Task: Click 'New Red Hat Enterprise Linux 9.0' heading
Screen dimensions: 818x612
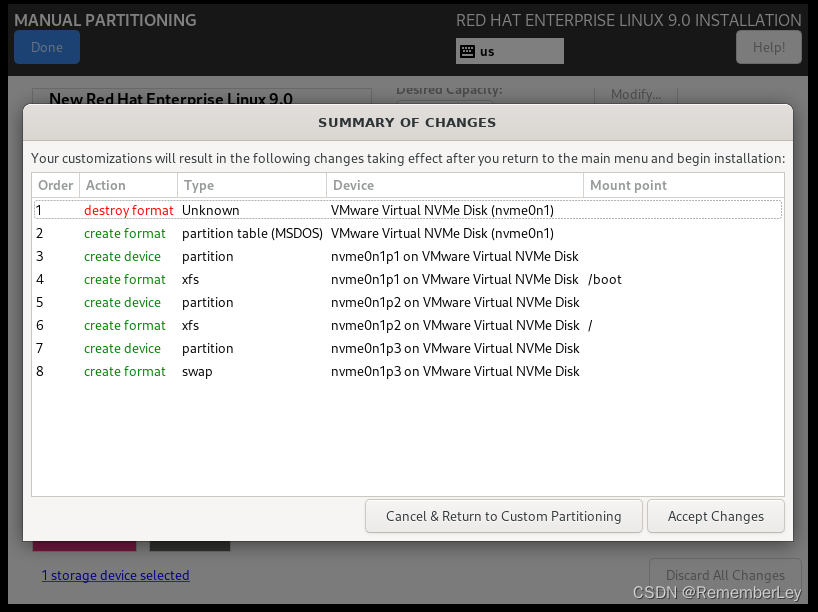Action: pyautogui.click(x=171, y=99)
